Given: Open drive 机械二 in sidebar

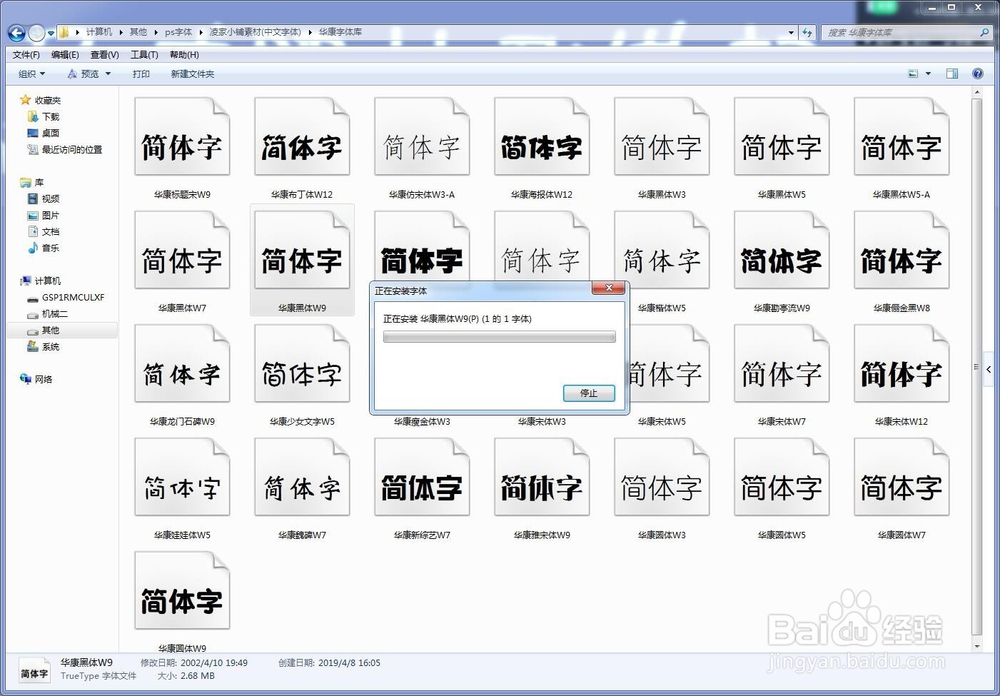Looking at the screenshot, I should 55,314.
